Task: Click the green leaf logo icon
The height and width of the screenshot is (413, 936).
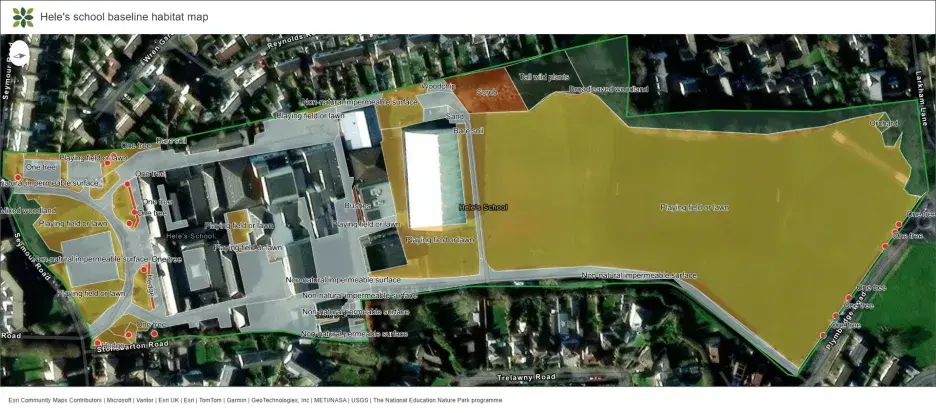Action: point(23,17)
